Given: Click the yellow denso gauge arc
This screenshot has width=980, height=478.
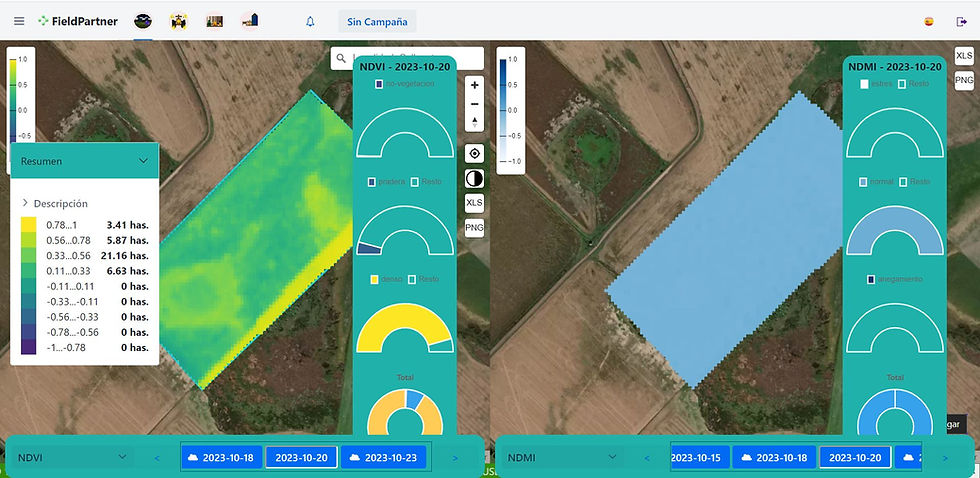Looking at the screenshot, I should point(404,314).
